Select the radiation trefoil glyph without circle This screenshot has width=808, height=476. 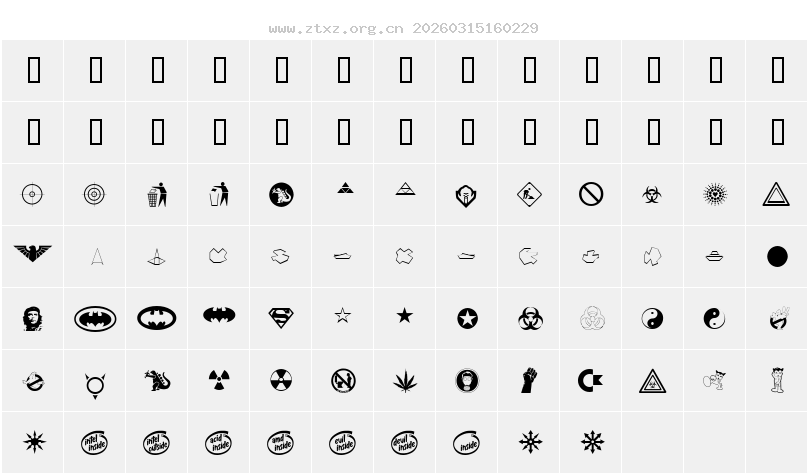click(219, 380)
